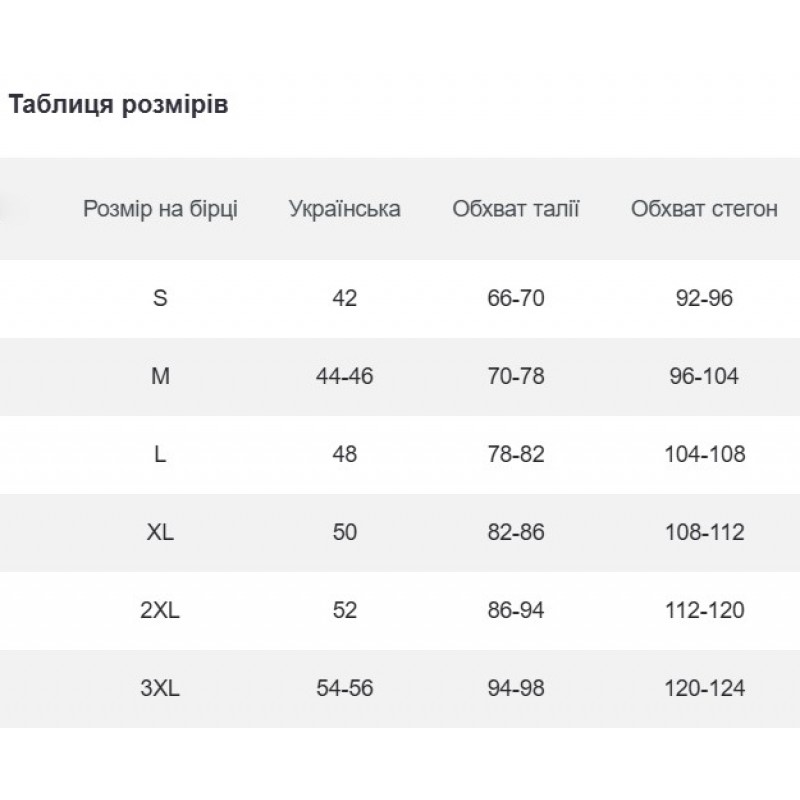The height and width of the screenshot is (800, 800).
Task: Click Ukrainian size value 44-46
Action: 344,377
